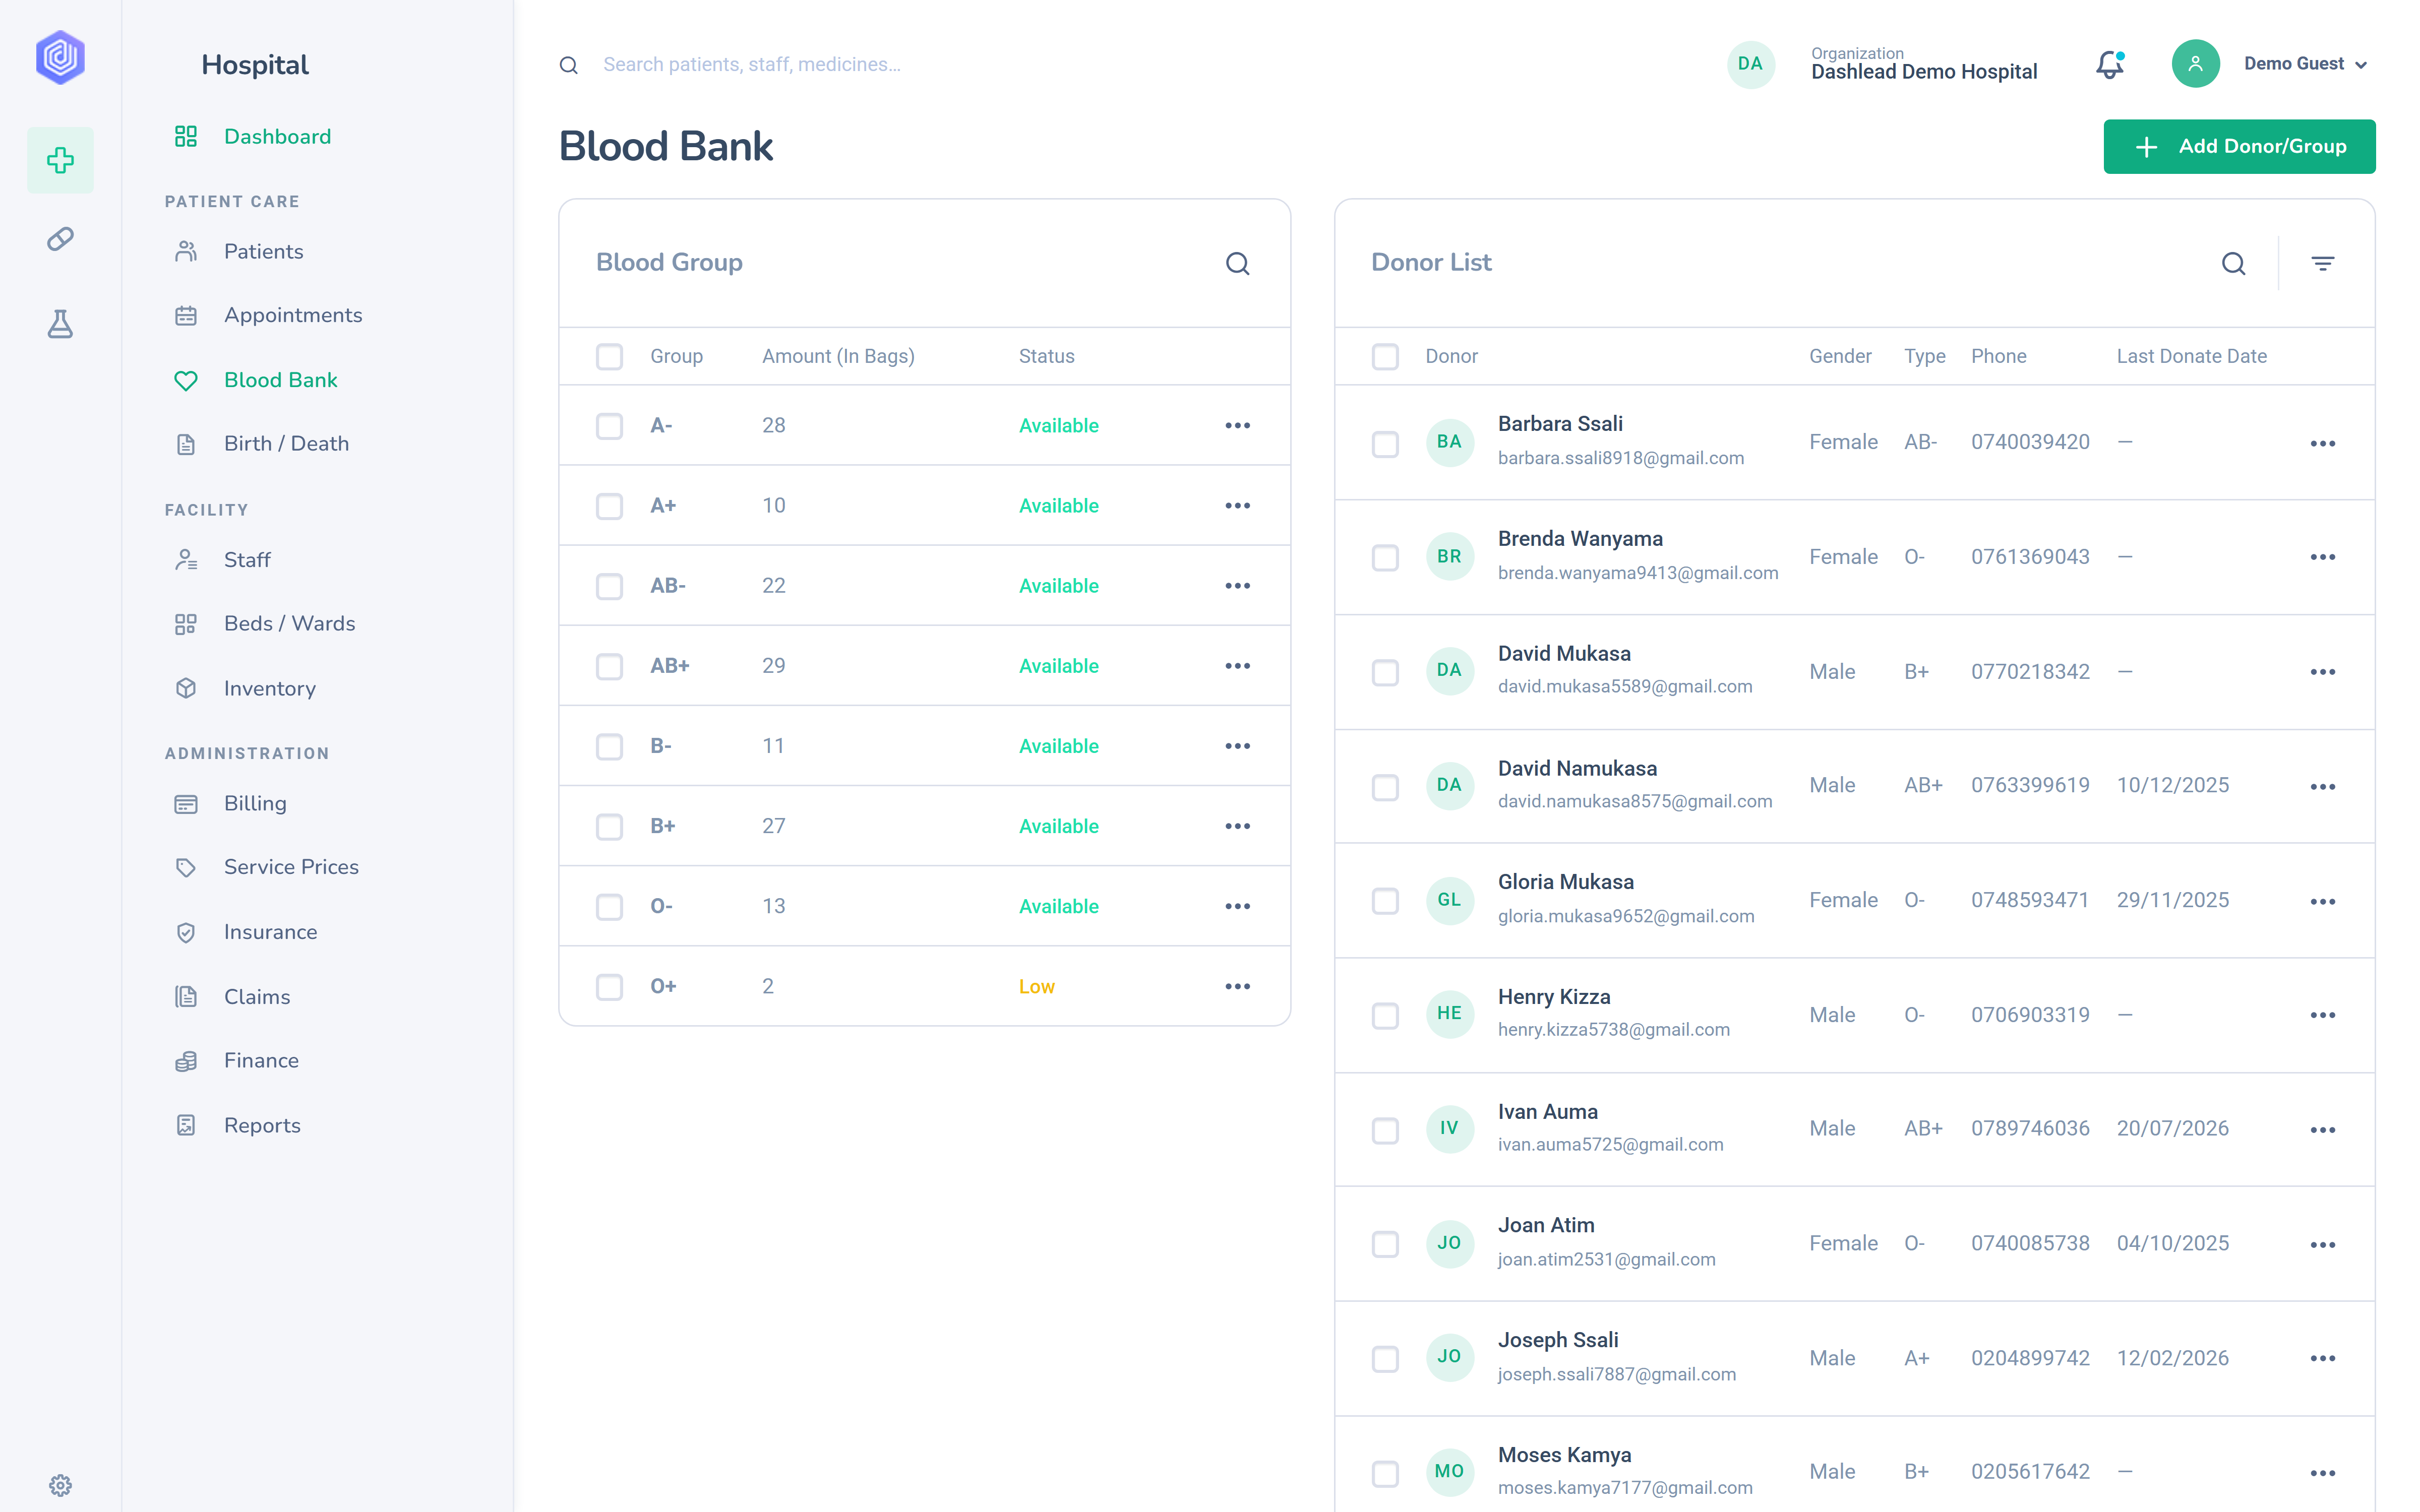
Task: Open Dashboard in the sidebar
Action: pyautogui.click(x=277, y=136)
